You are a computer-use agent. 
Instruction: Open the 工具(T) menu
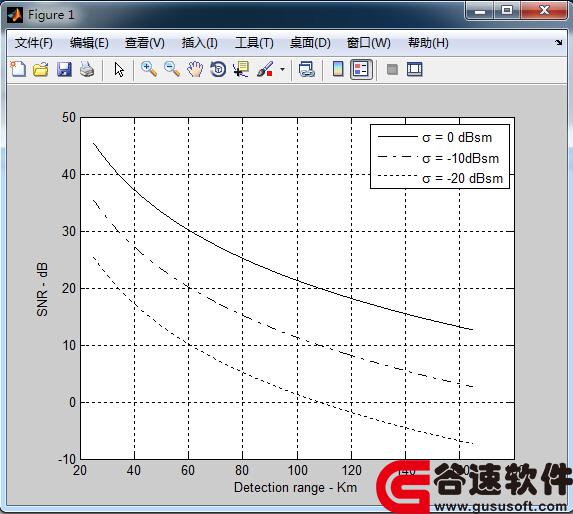coord(254,43)
